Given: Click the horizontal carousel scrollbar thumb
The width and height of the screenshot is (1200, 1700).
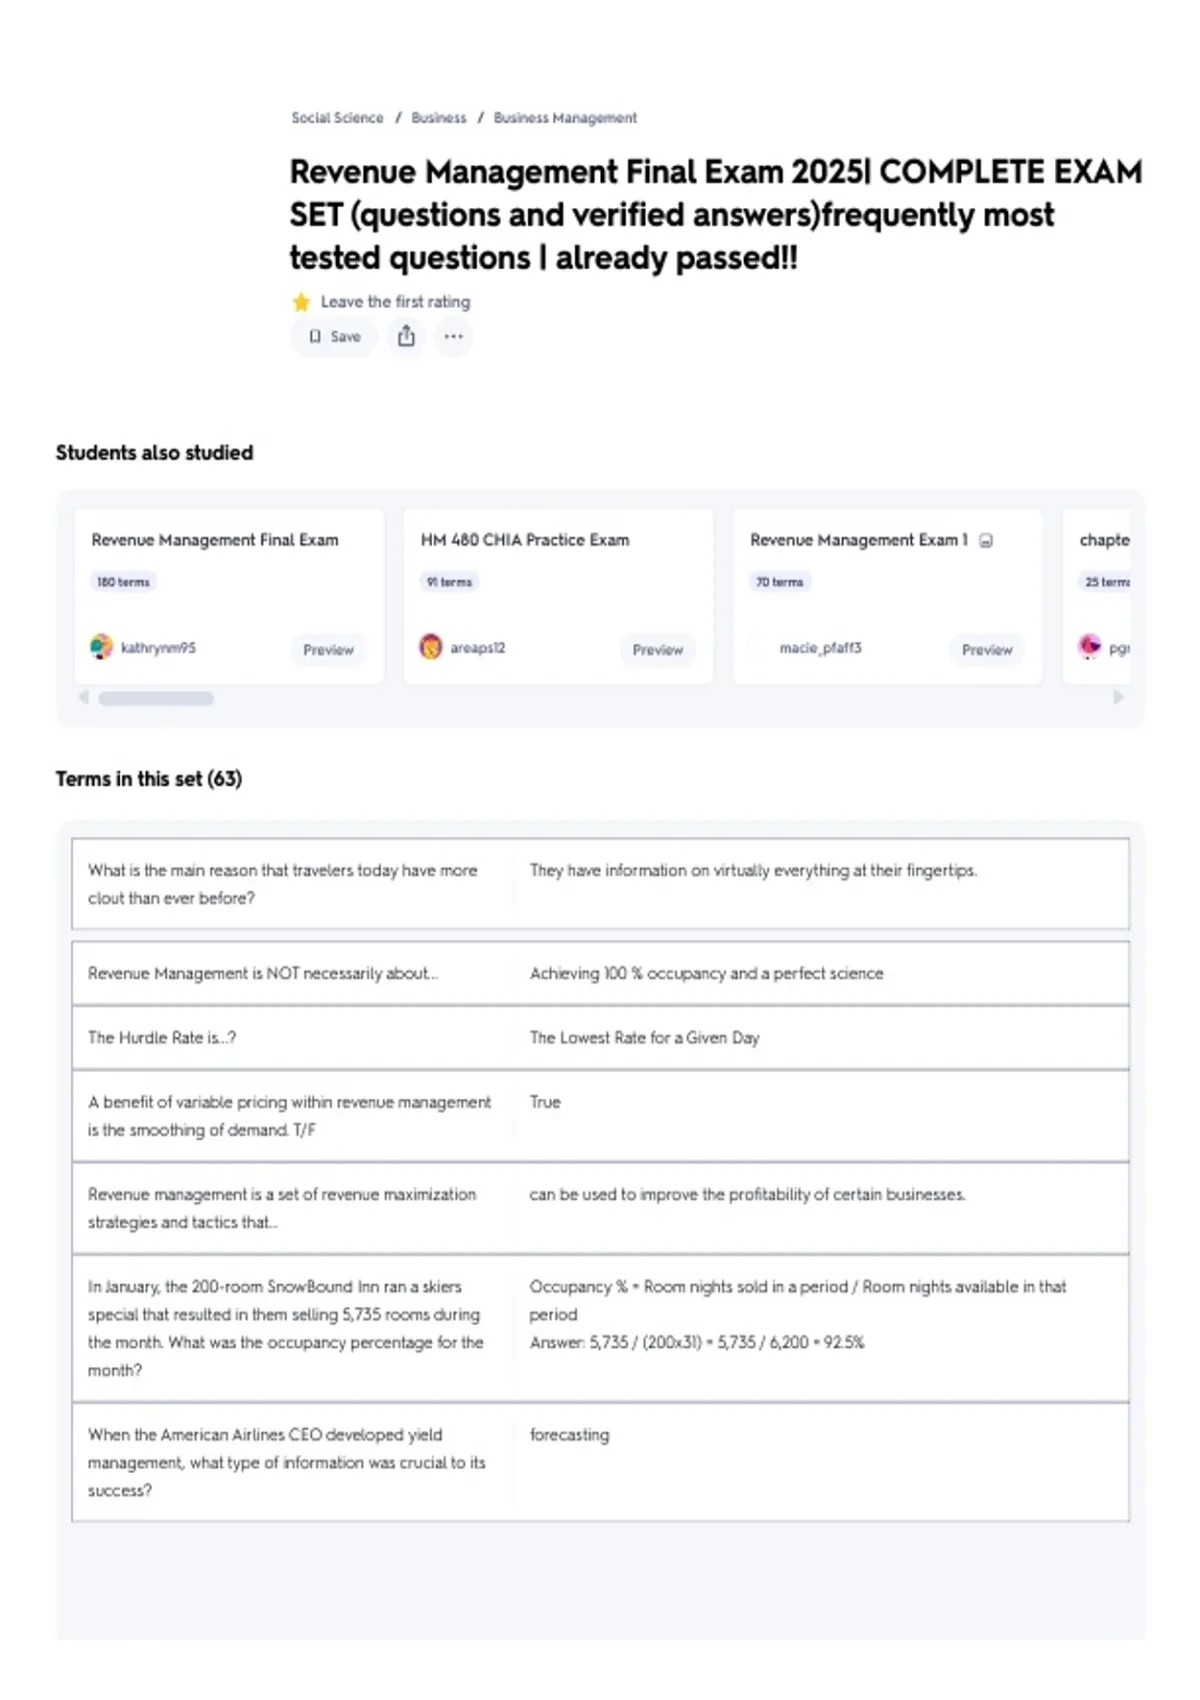Looking at the screenshot, I should [x=156, y=698].
